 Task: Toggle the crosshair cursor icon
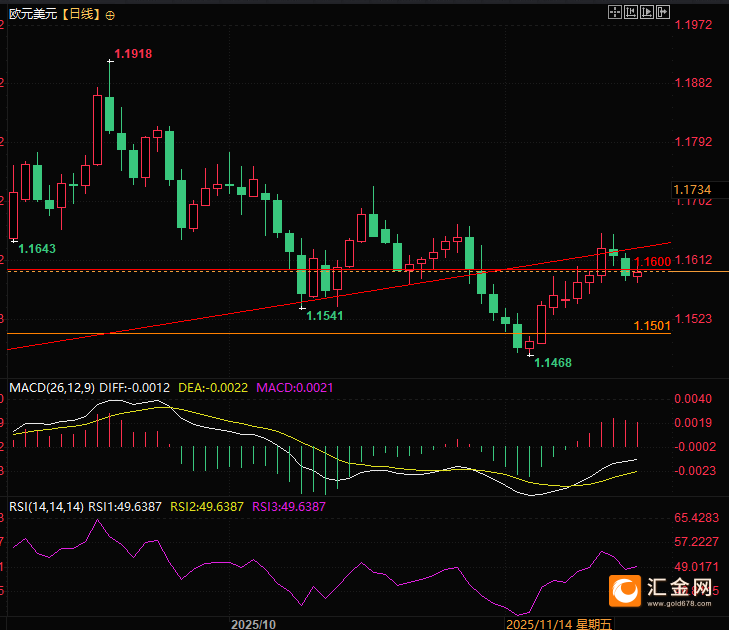point(615,12)
